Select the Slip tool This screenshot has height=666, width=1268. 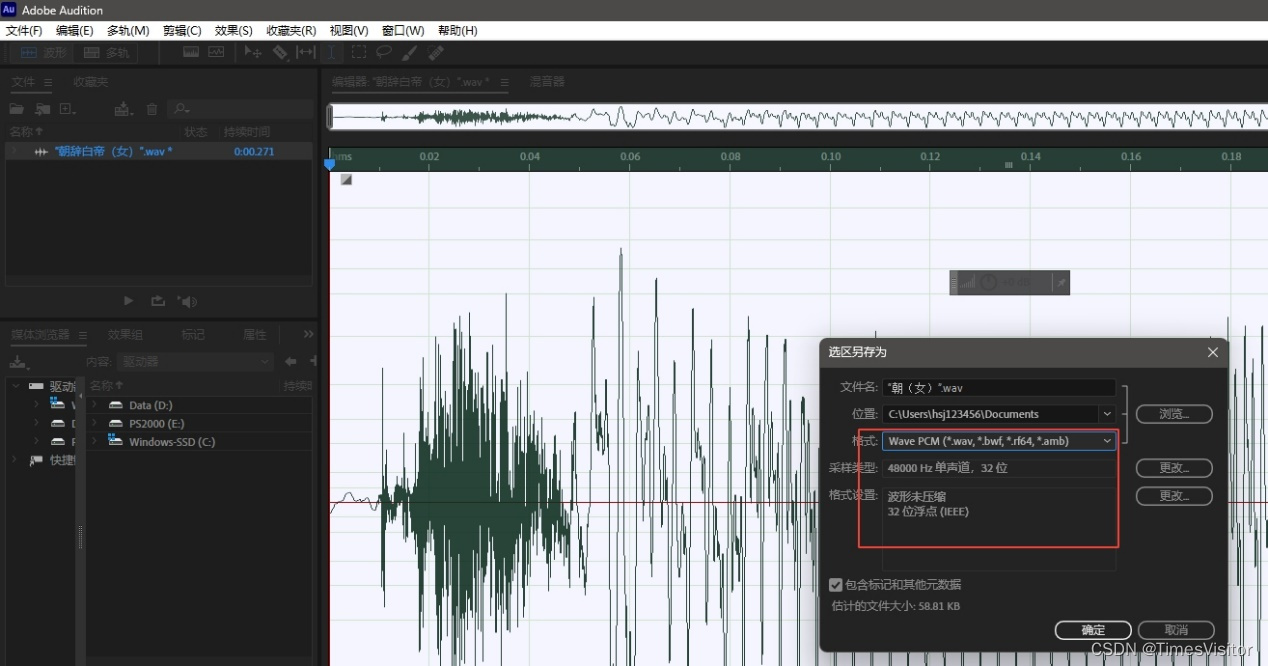tap(306, 52)
